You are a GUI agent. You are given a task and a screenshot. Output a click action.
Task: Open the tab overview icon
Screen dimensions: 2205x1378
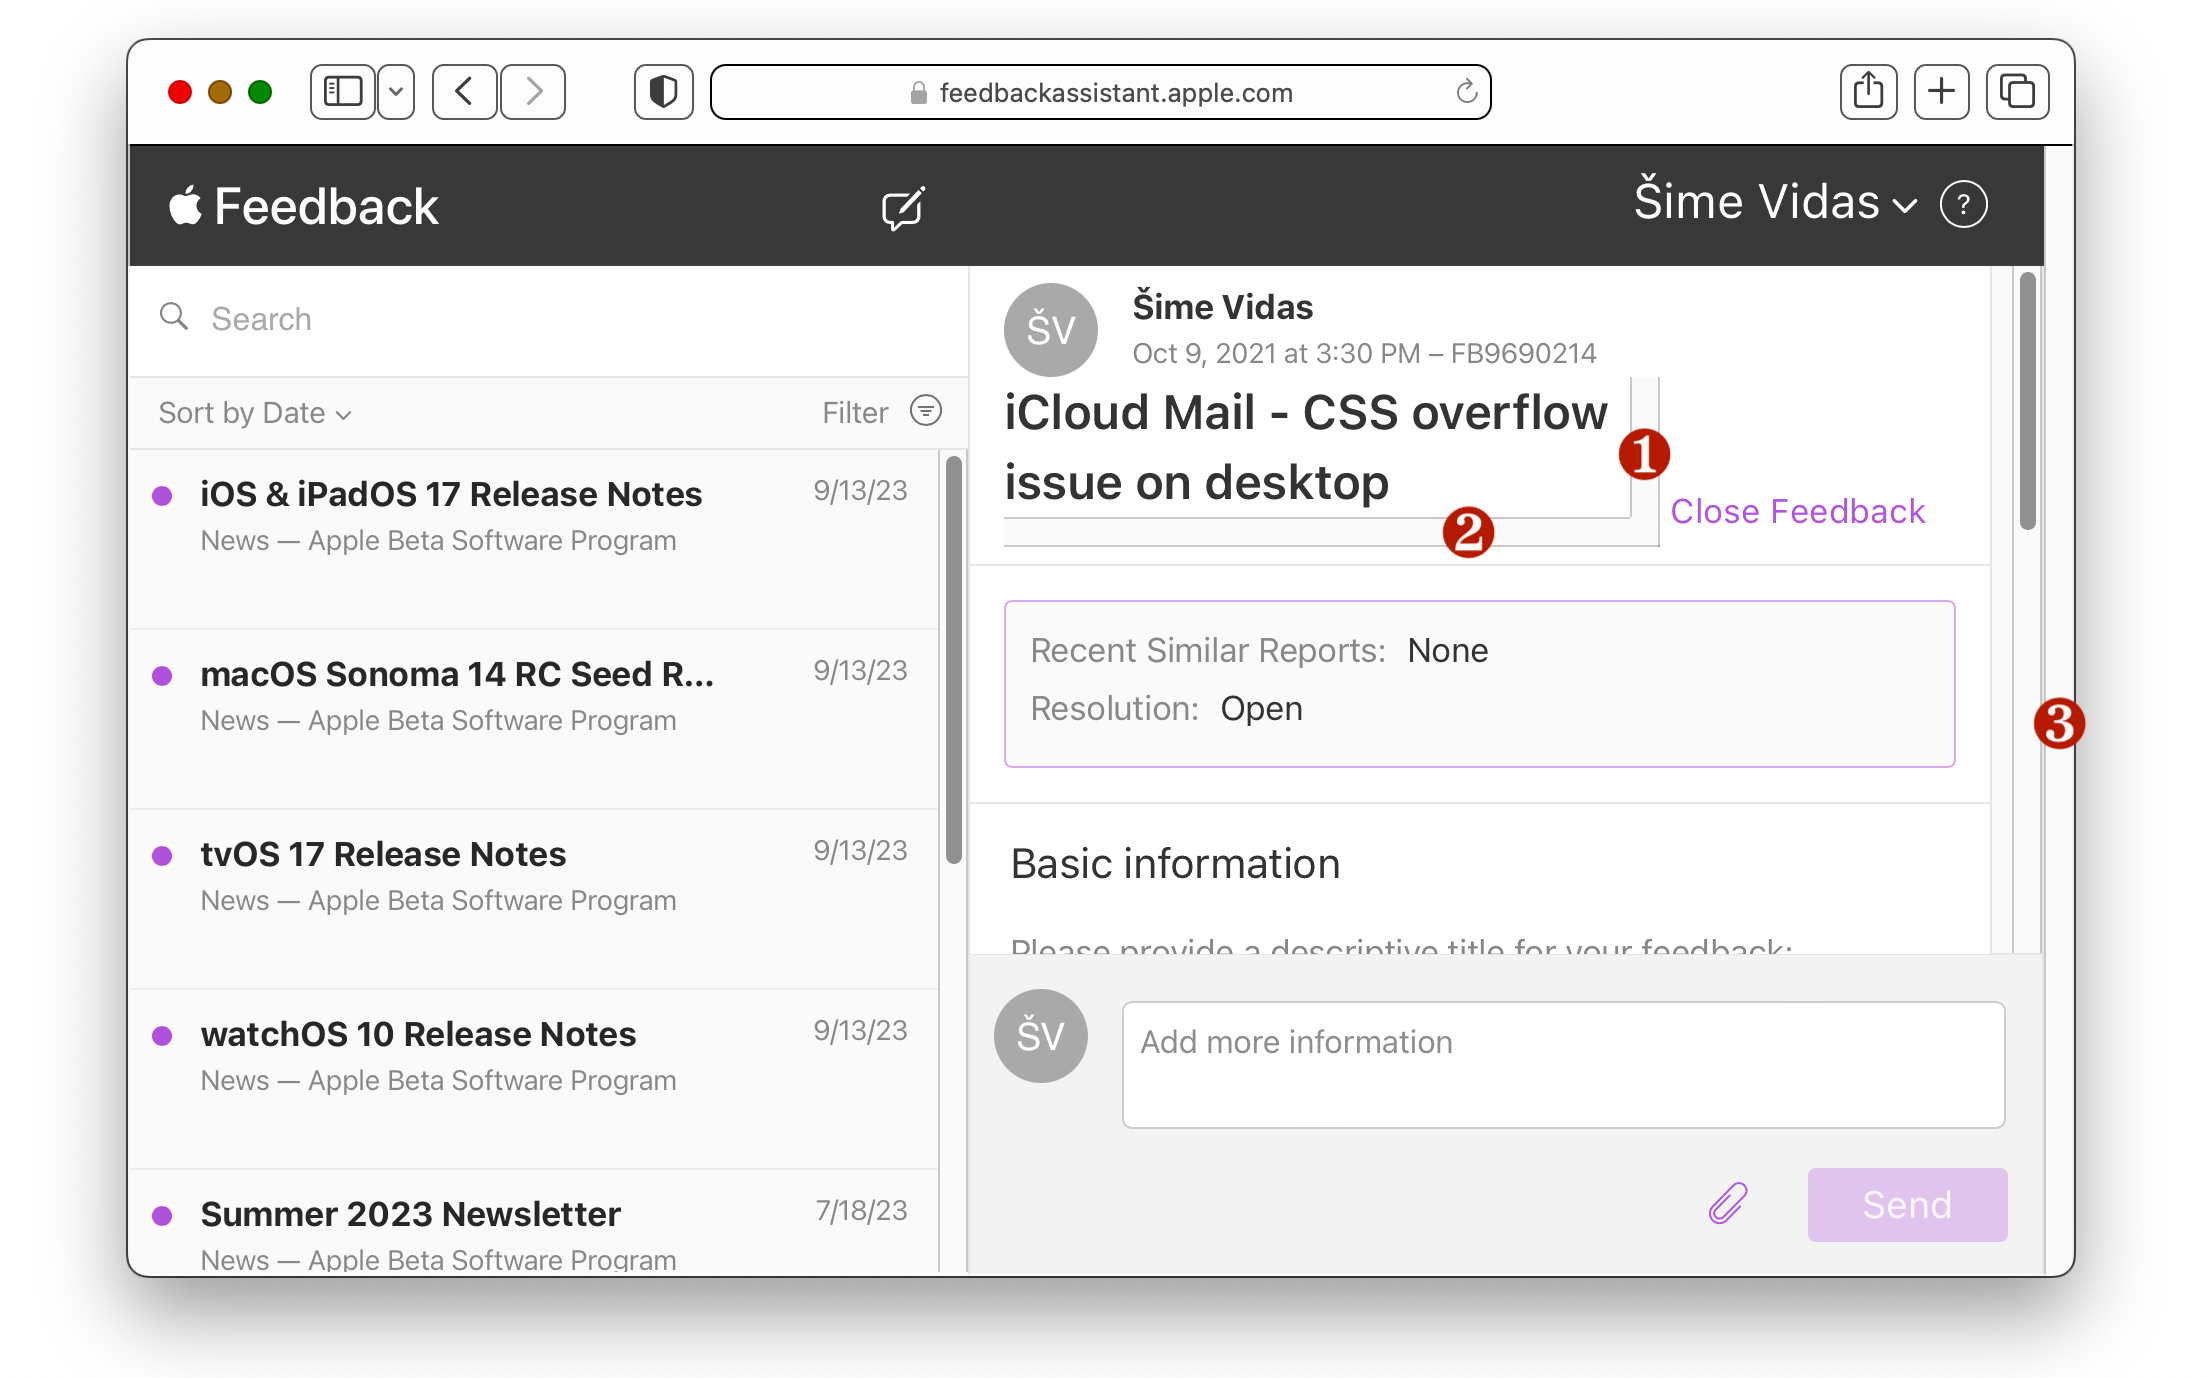tap(2016, 92)
